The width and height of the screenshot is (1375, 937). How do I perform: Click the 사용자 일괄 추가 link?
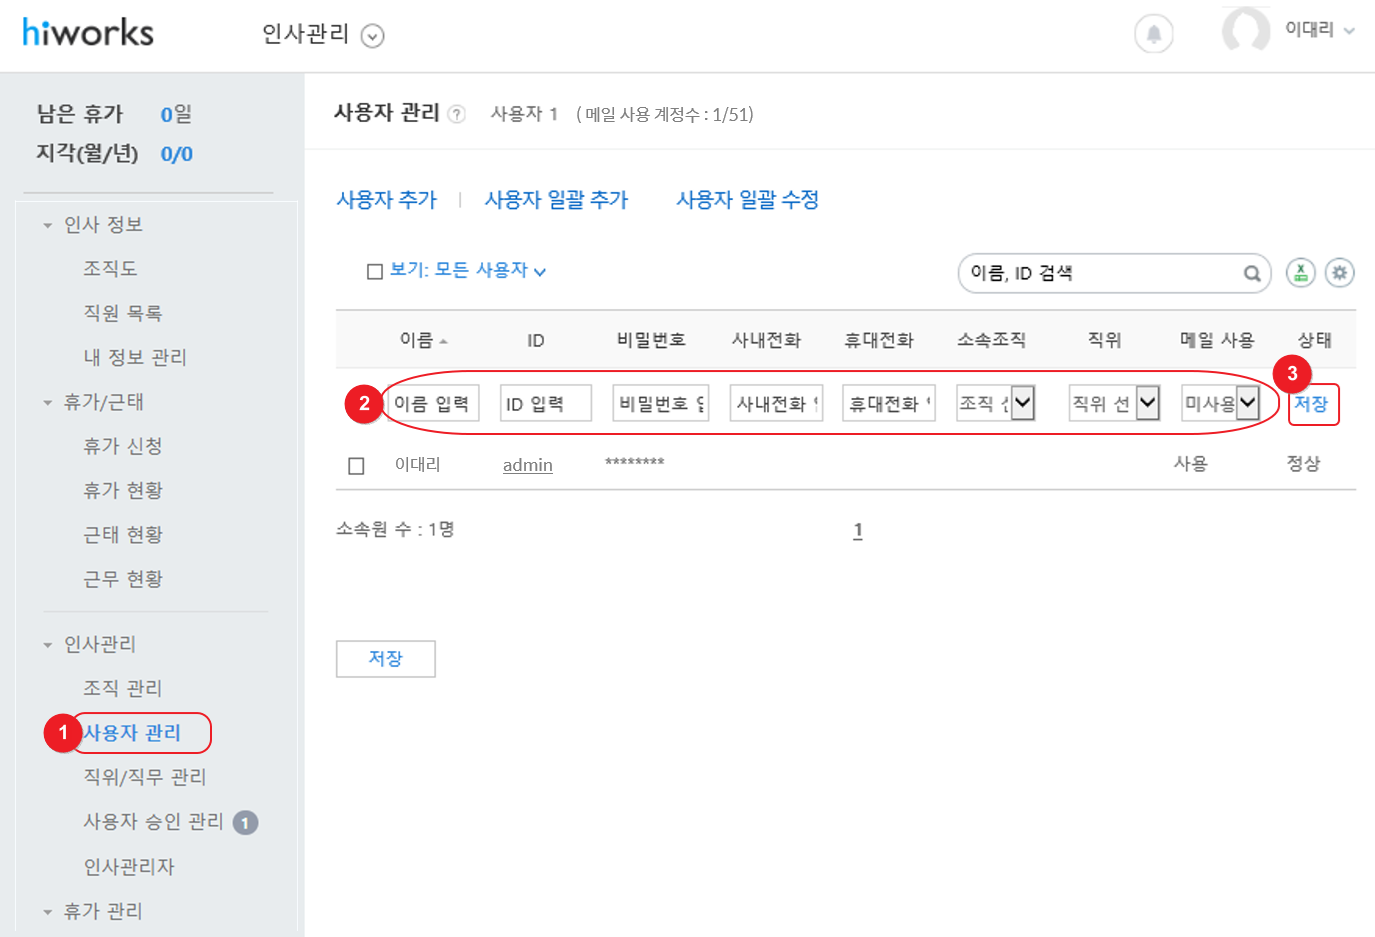coord(556,200)
